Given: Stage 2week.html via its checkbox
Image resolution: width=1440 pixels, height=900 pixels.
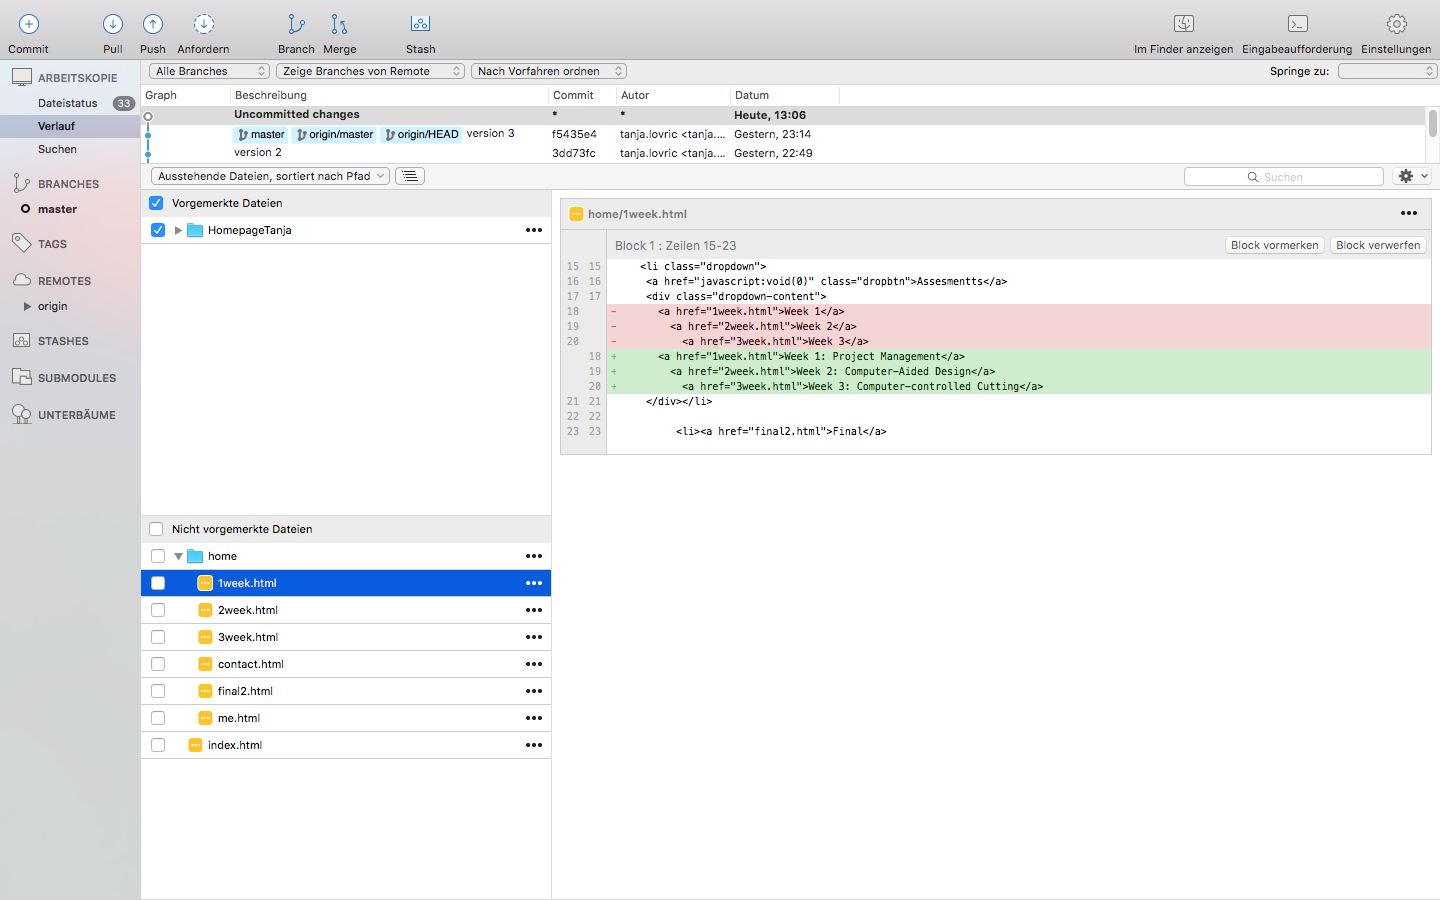Looking at the screenshot, I should pos(158,610).
